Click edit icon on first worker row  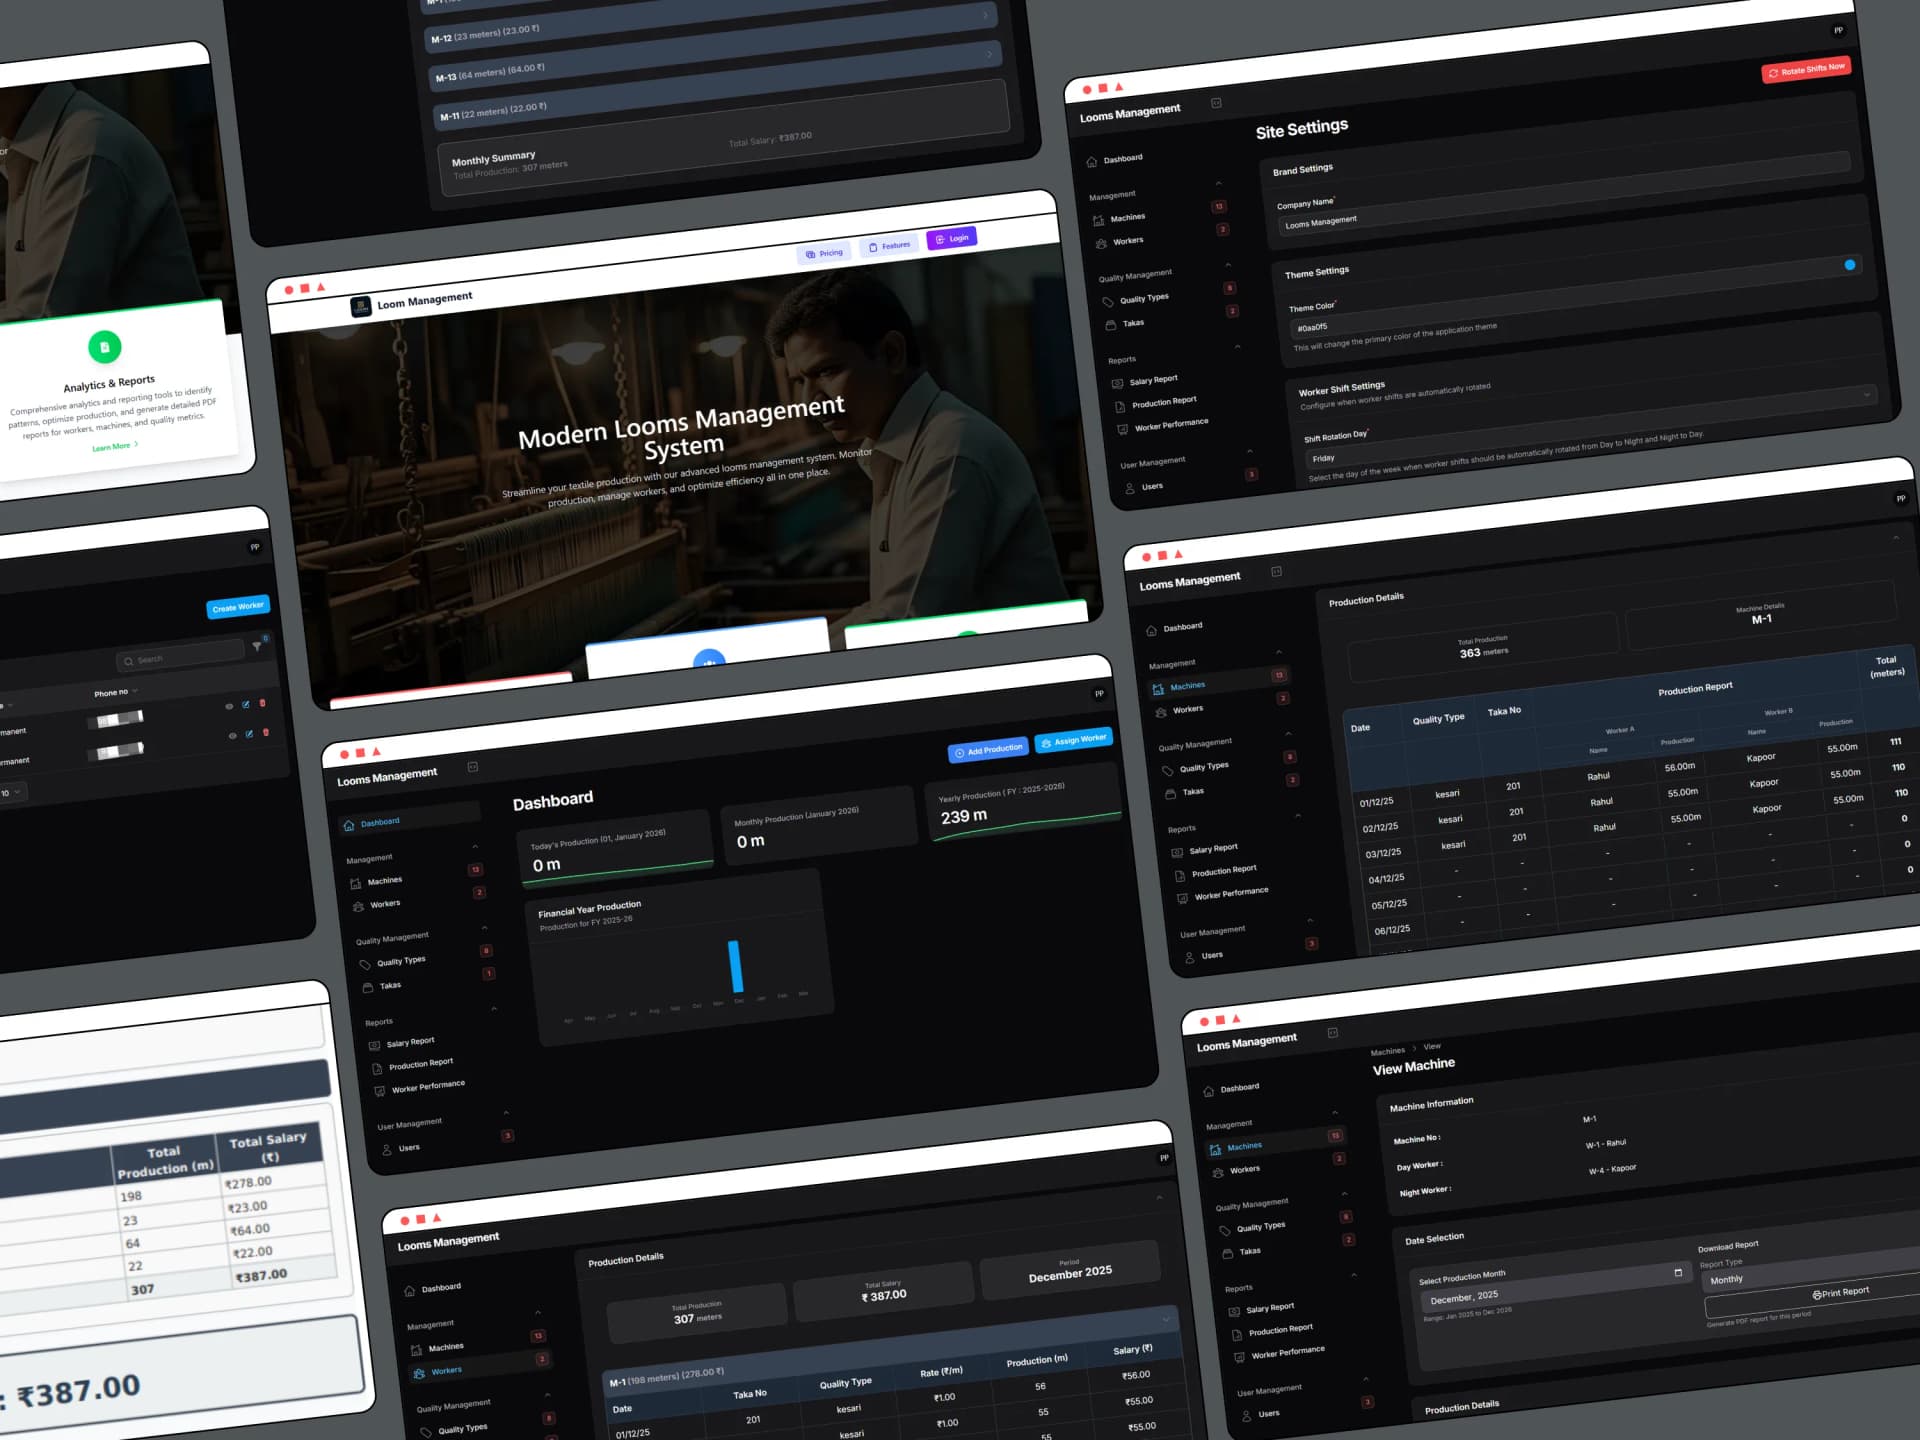click(246, 704)
